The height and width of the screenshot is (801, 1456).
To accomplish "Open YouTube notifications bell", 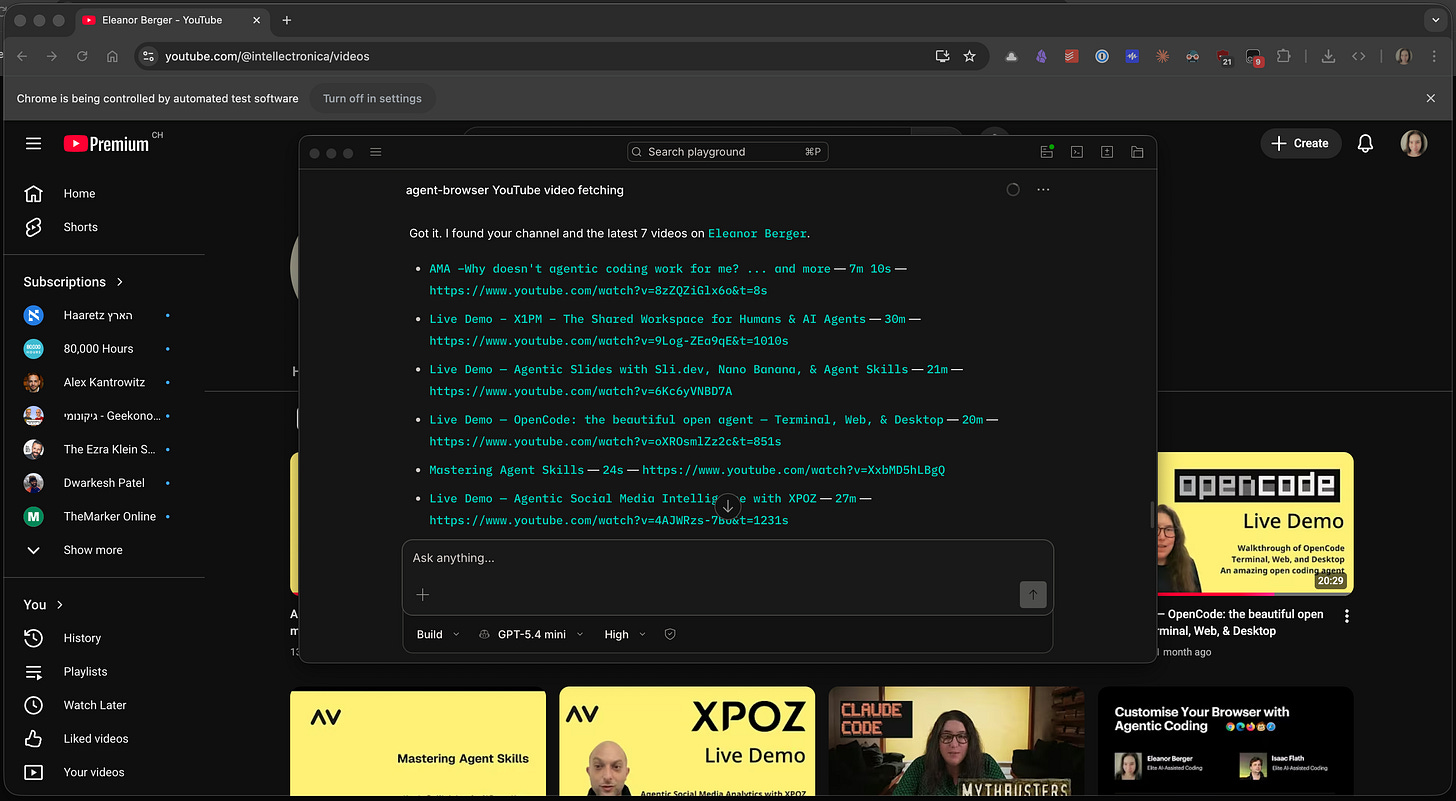I will pyautogui.click(x=1365, y=143).
